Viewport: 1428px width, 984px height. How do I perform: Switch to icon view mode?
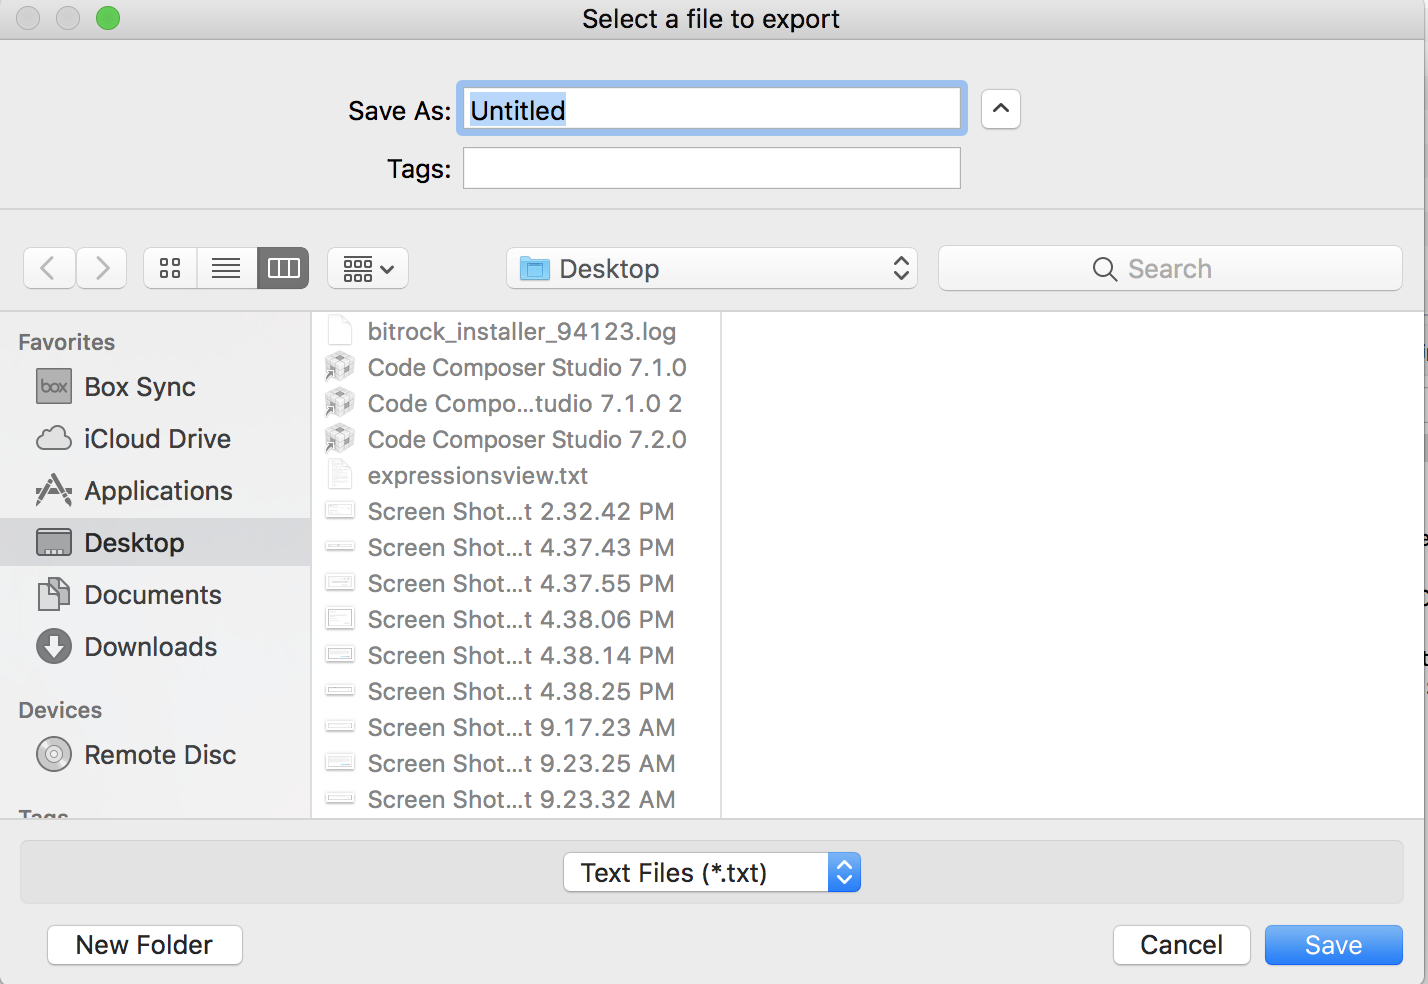tap(170, 268)
